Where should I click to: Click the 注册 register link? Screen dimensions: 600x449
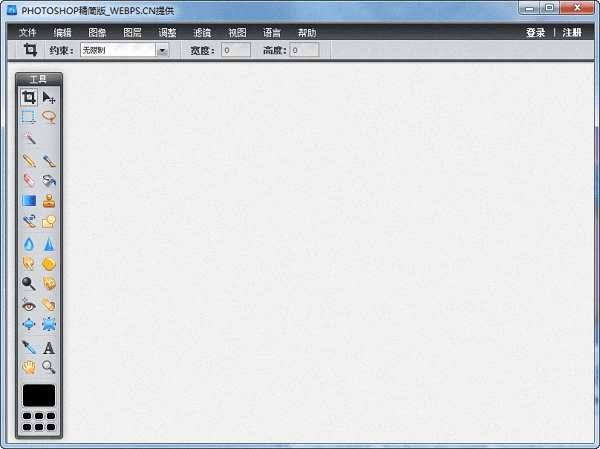coord(572,33)
